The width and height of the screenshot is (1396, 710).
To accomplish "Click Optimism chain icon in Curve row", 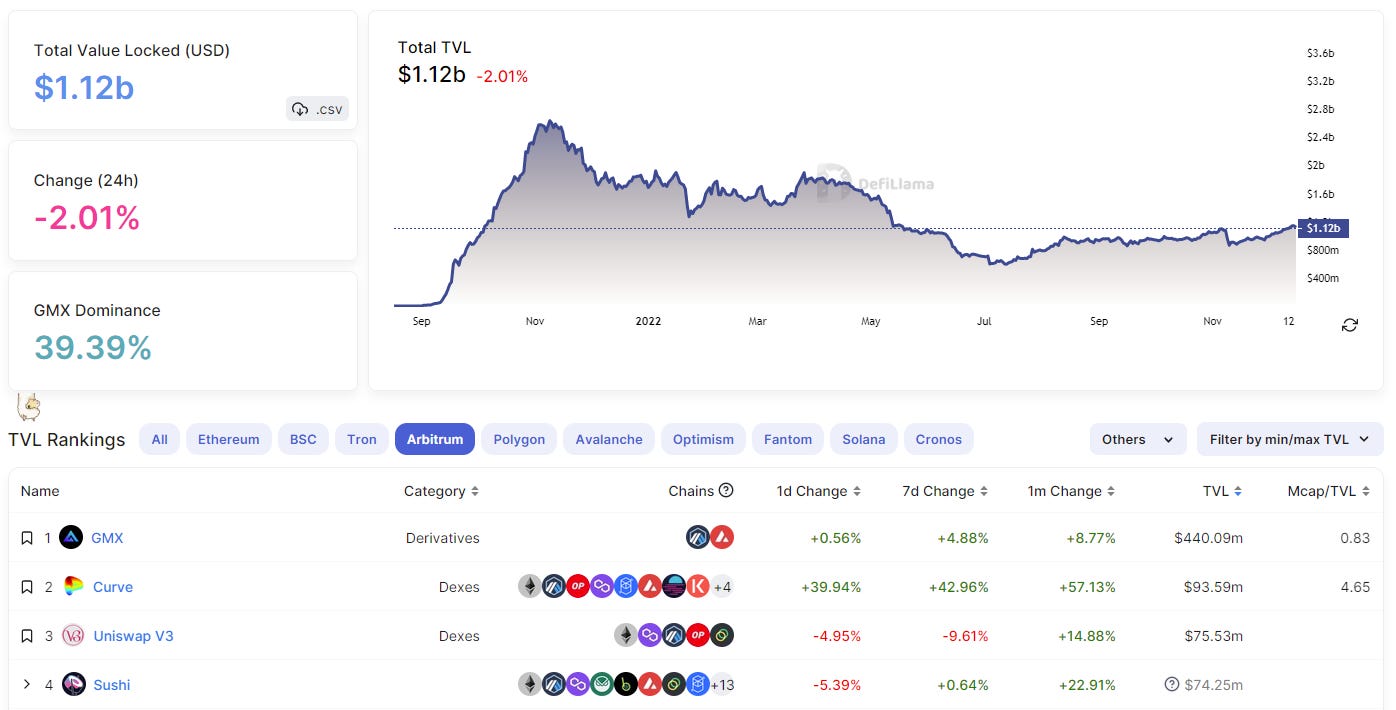I will (x=578, y=587).
